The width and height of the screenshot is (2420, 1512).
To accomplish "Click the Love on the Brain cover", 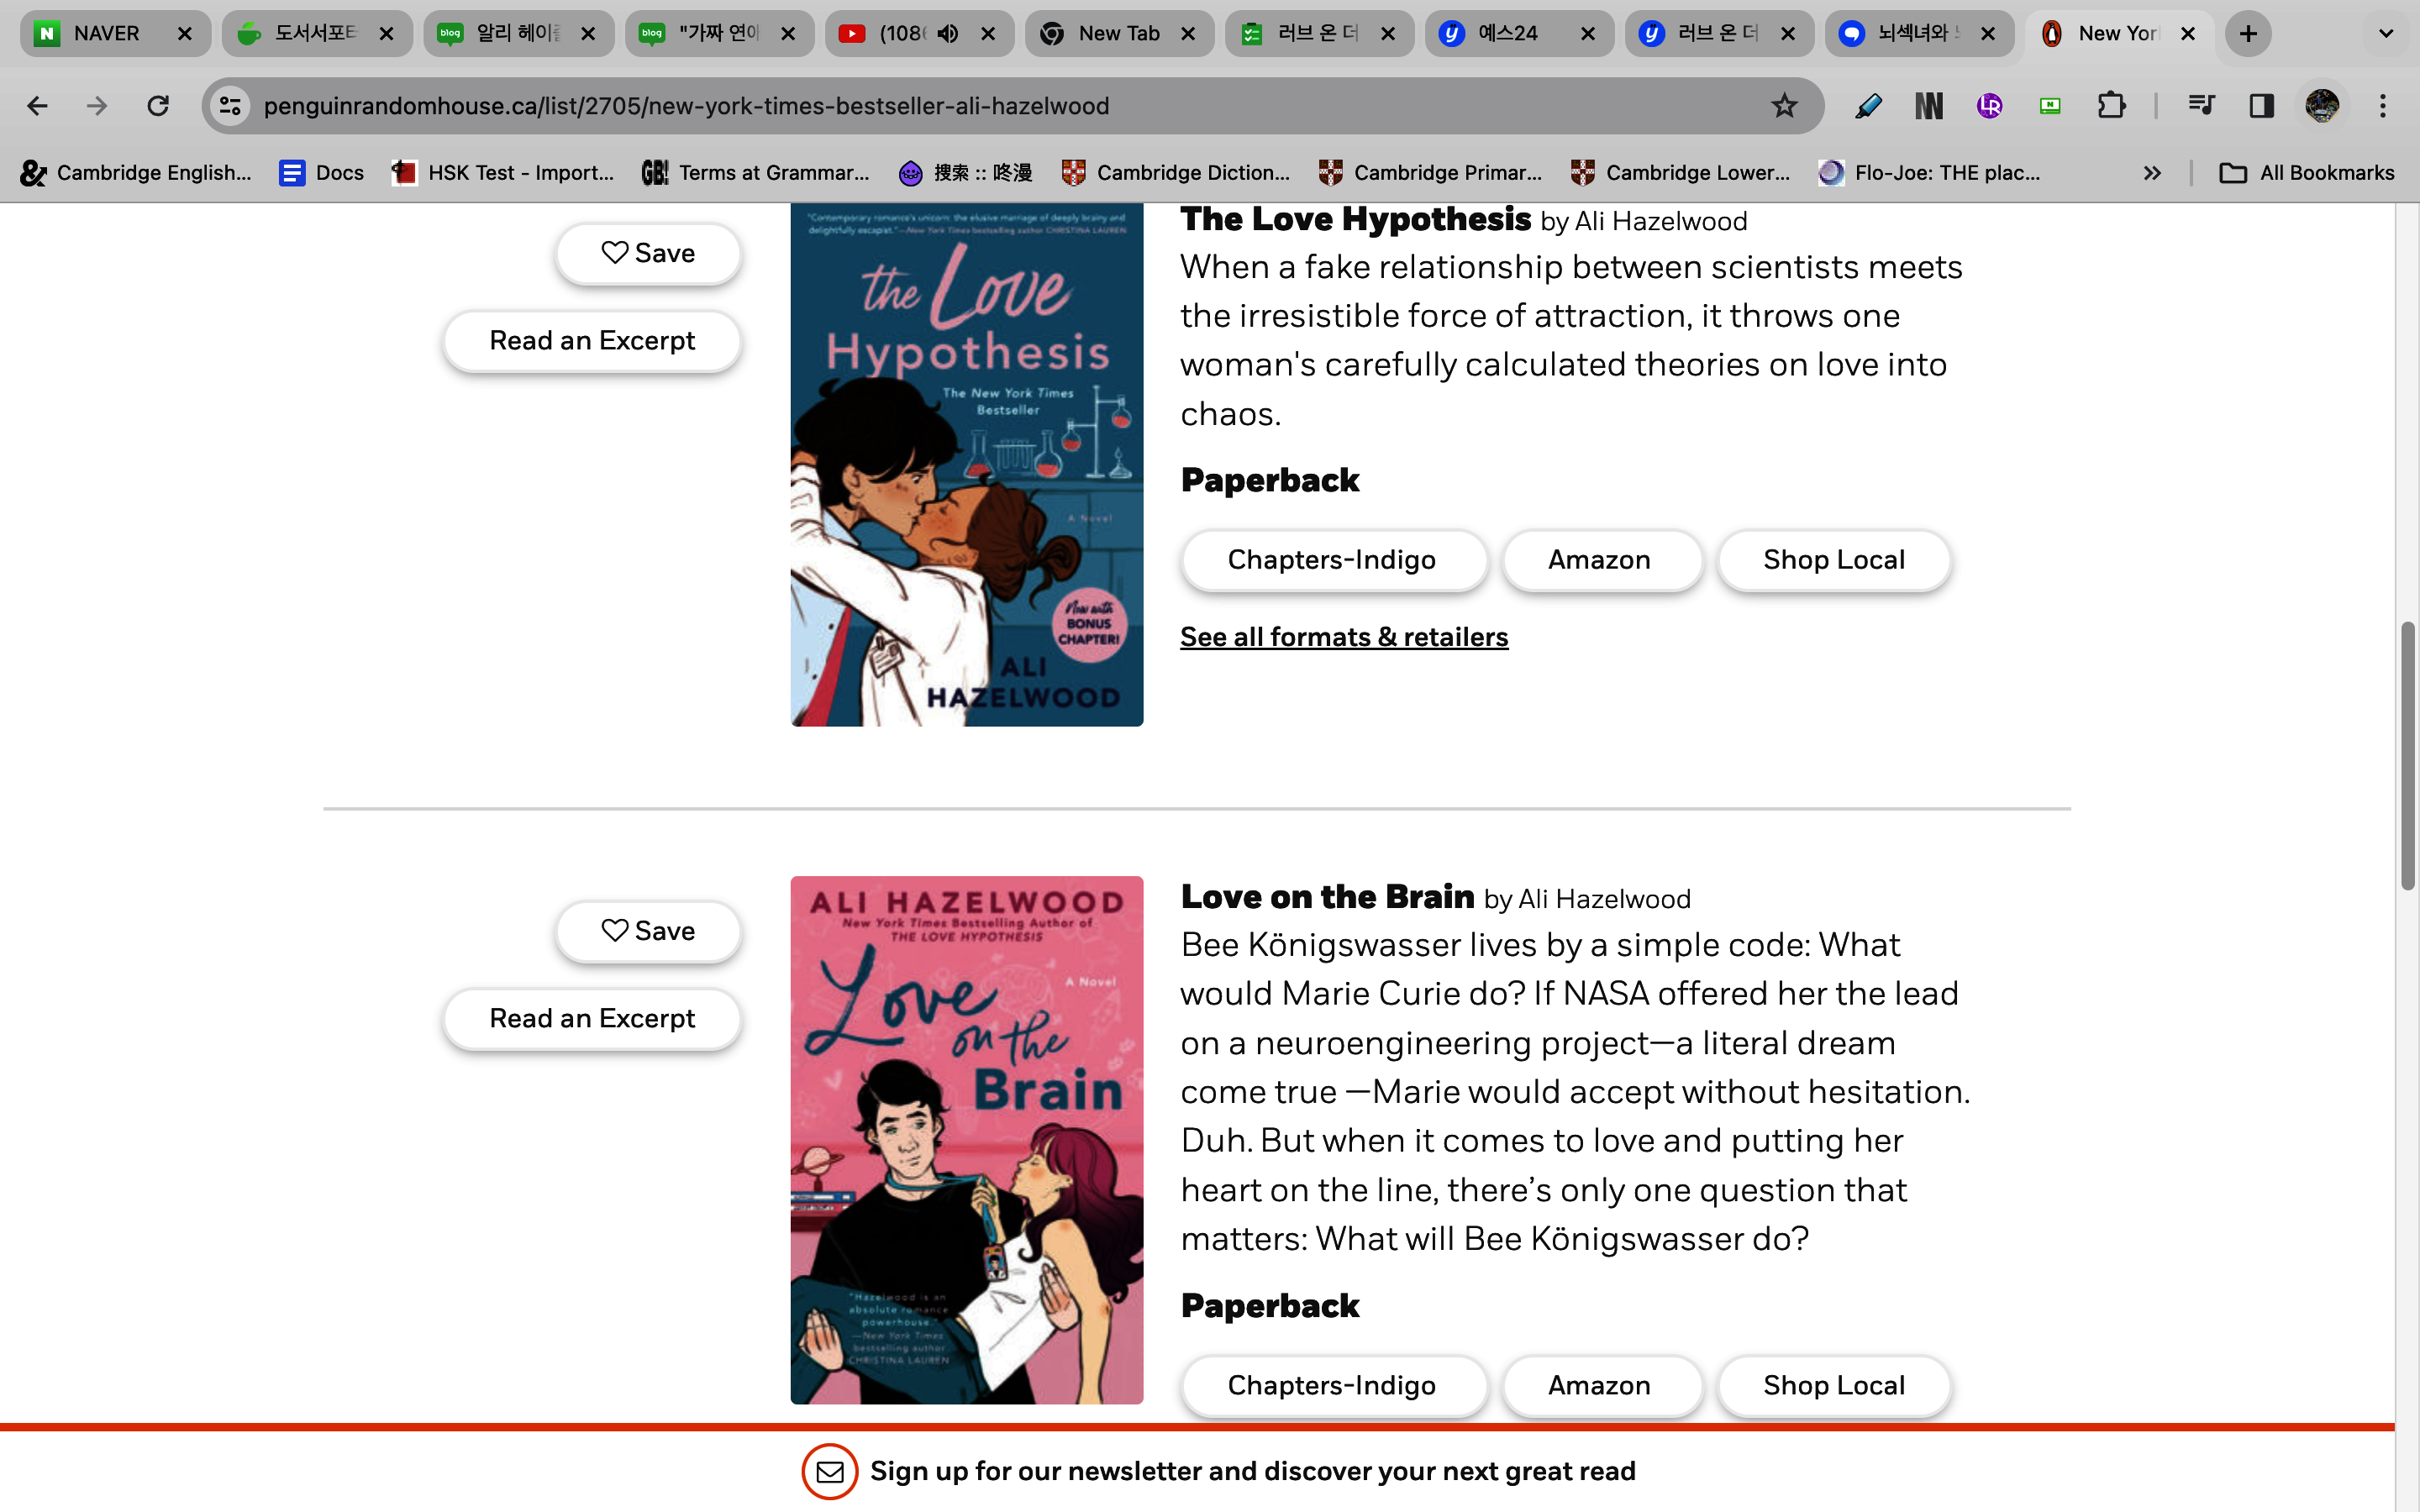I will (966, 1140).
